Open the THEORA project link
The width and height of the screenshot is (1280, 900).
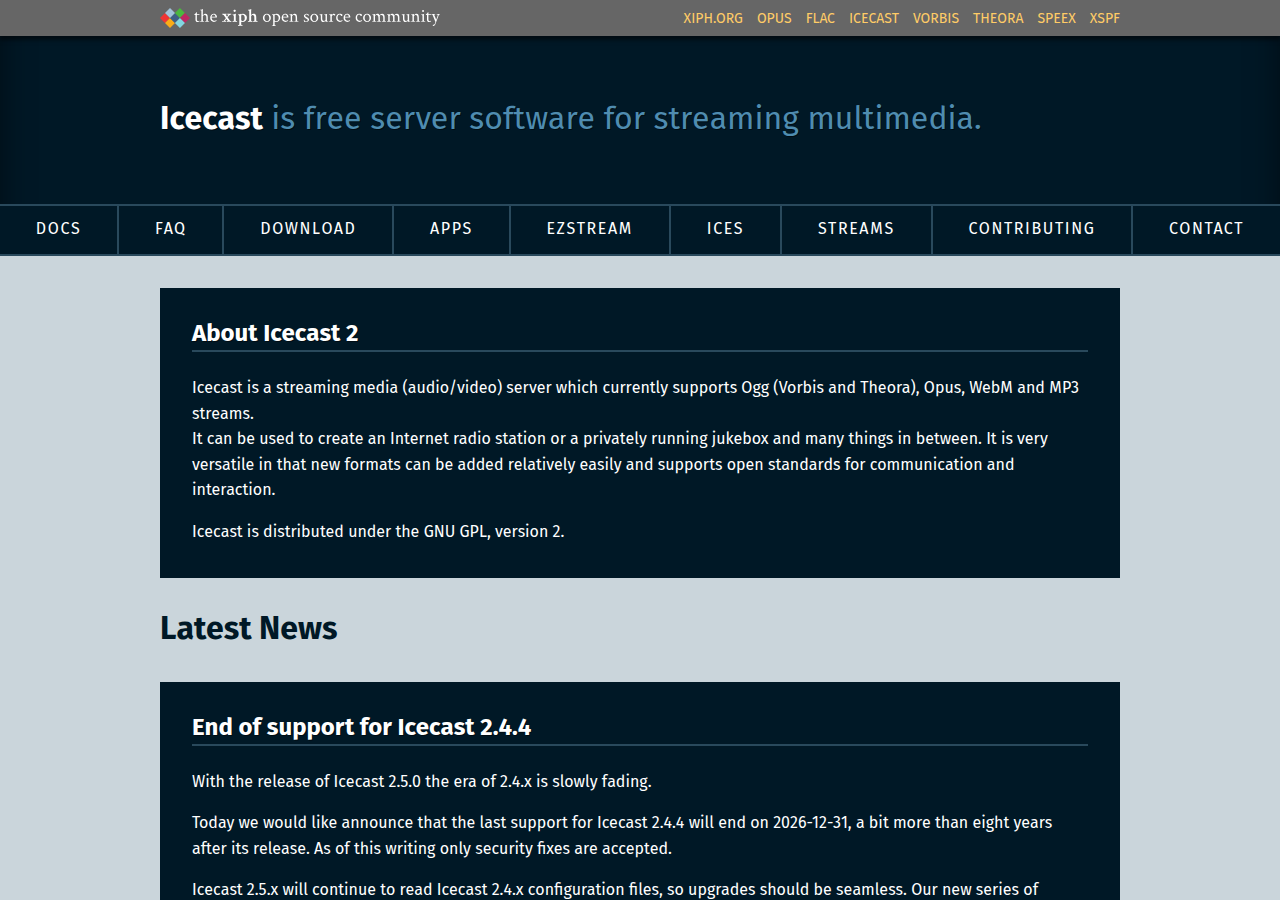[998, 18]
